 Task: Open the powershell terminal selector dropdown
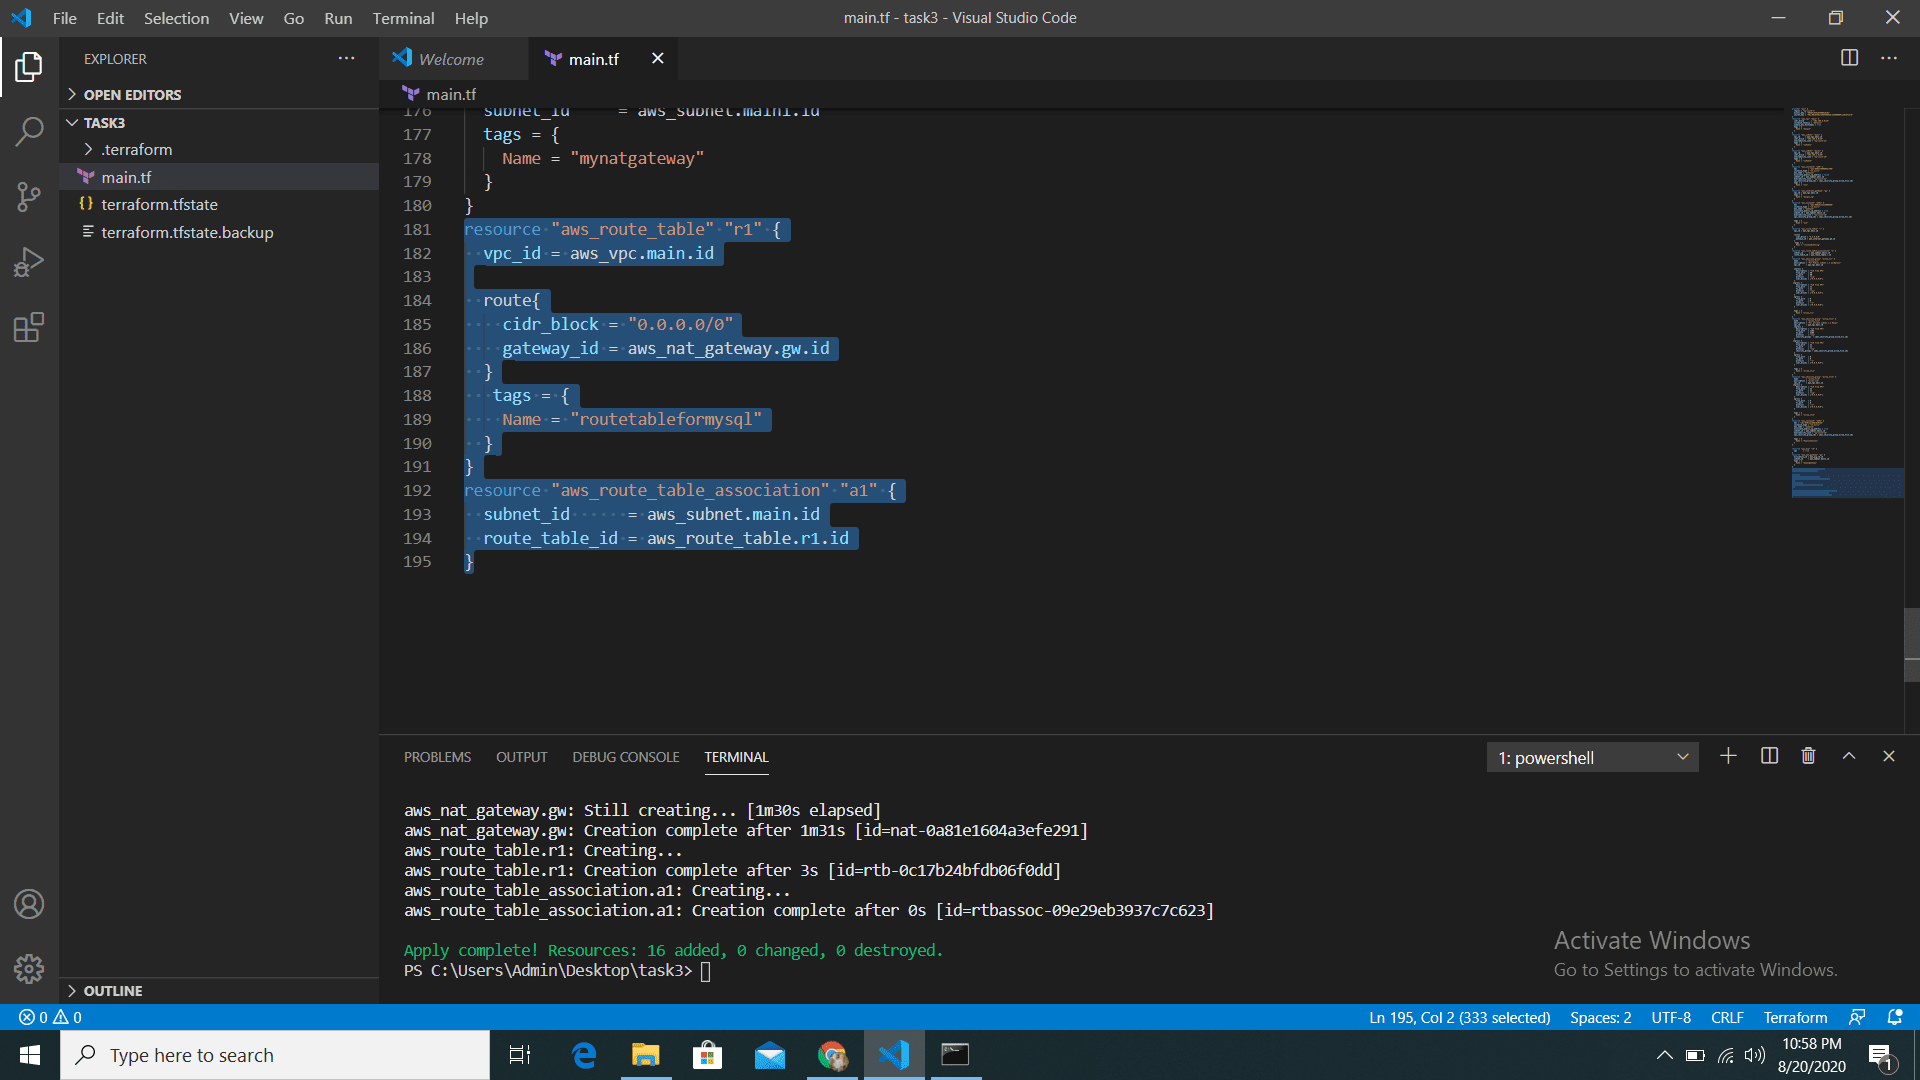[x=1592, y=757]
